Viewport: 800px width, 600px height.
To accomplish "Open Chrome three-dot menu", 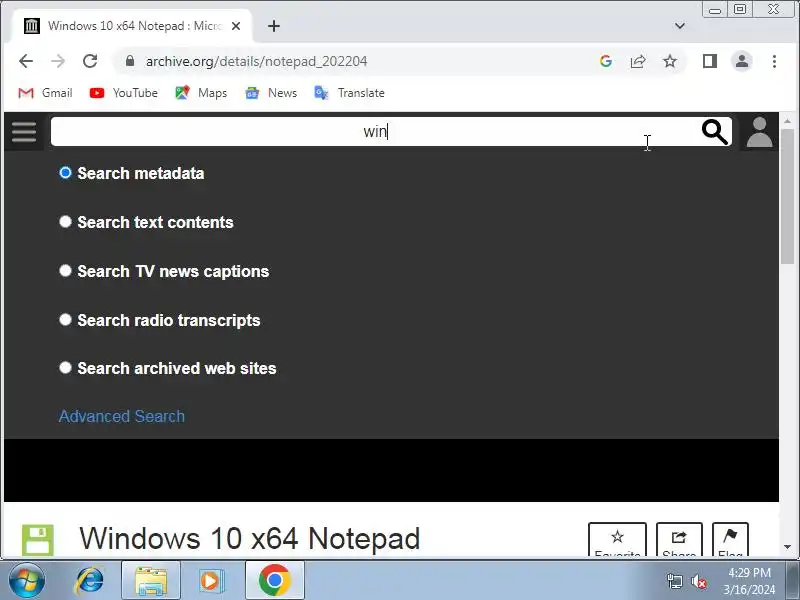I will [774, 61].
